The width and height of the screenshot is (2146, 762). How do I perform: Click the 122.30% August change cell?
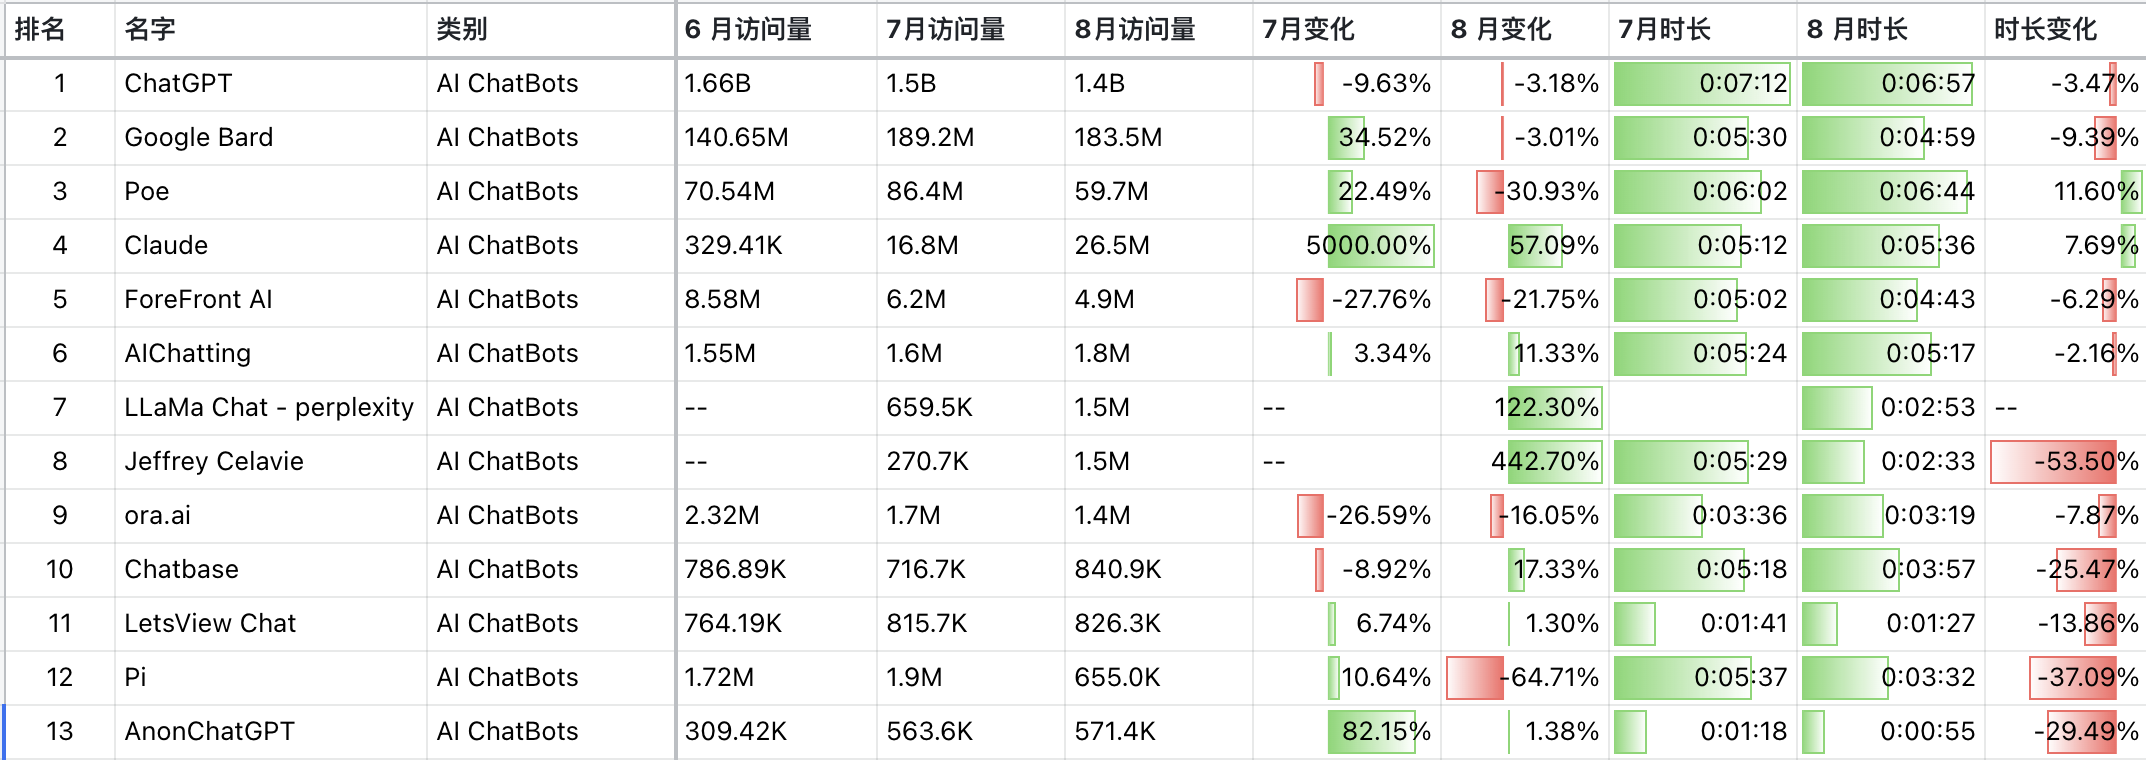[1525, 408]
